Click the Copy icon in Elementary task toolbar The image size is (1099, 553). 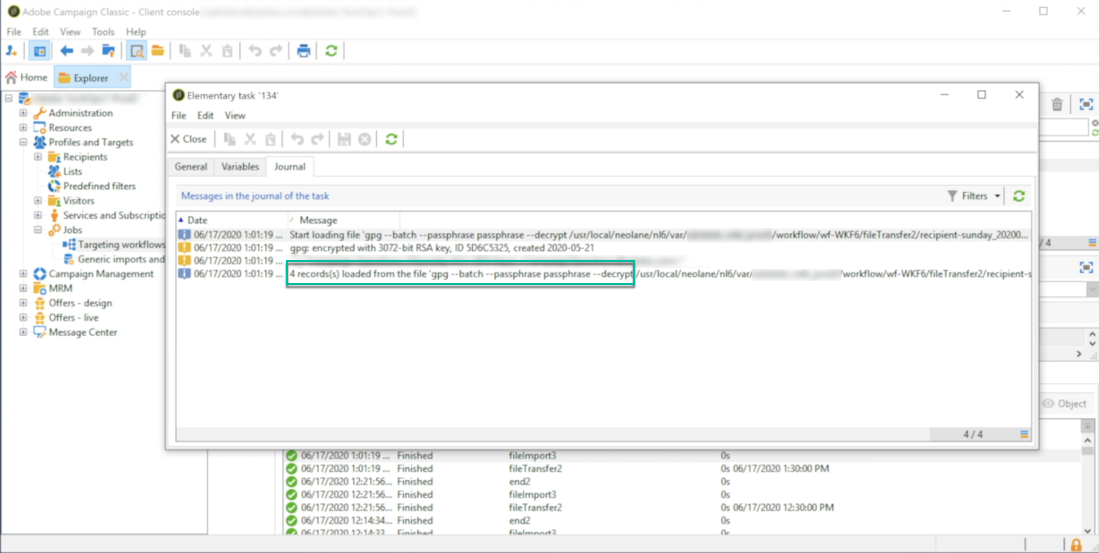pyautogui.click(x=229, y=139)
